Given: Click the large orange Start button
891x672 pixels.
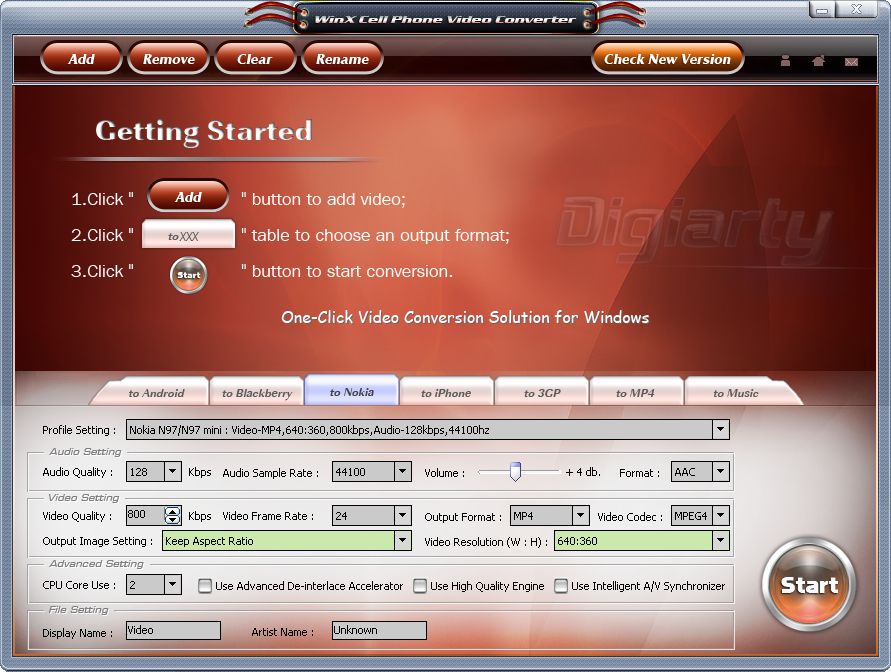Looking at the screenshot, I should [x=809, y=585].
